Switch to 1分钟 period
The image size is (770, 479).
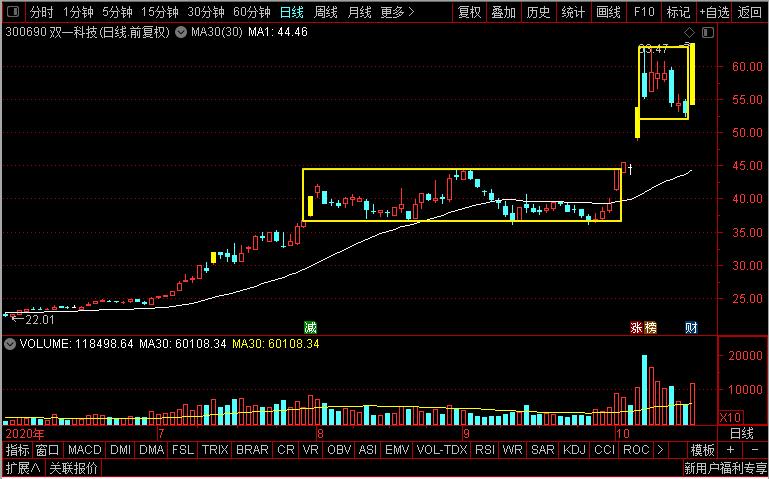click(79, 12)
